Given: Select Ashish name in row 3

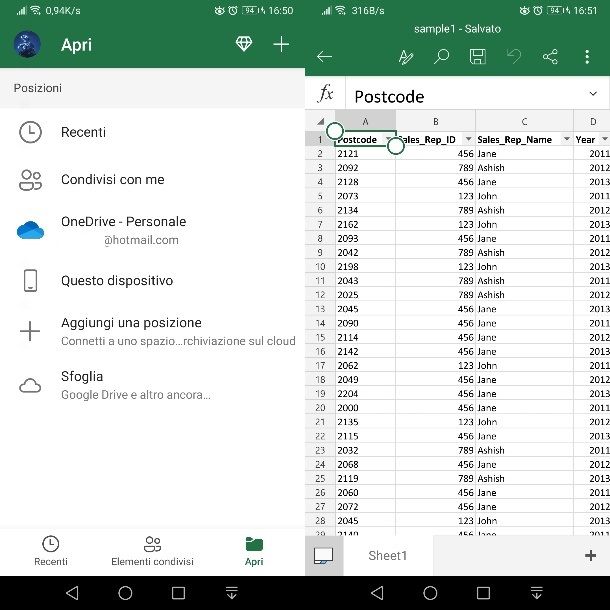Looking at the screenshot, I should 524,168.
